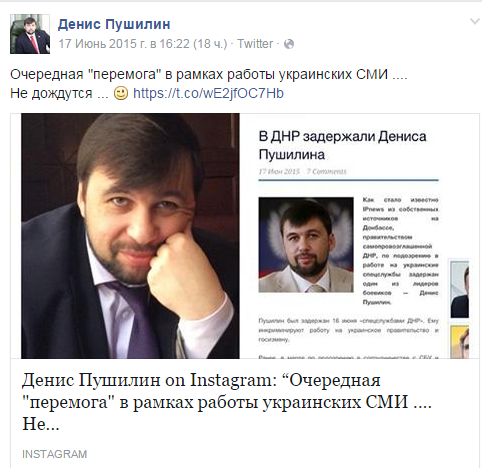Click the article paragraph starting Как стало известно
The width and height of the screenshot is (482, 468).
click(x=400, y=251)
